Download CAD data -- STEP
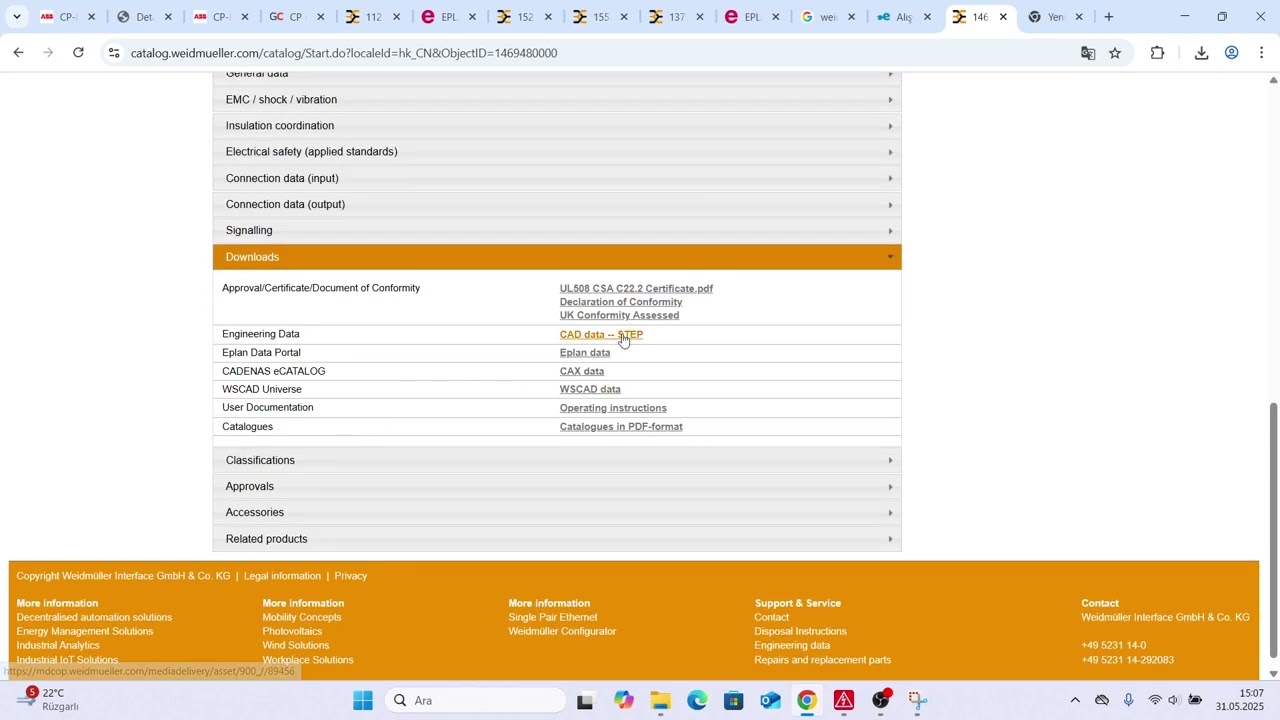The width and height of the screenshot is (1280, 720). 601,335
